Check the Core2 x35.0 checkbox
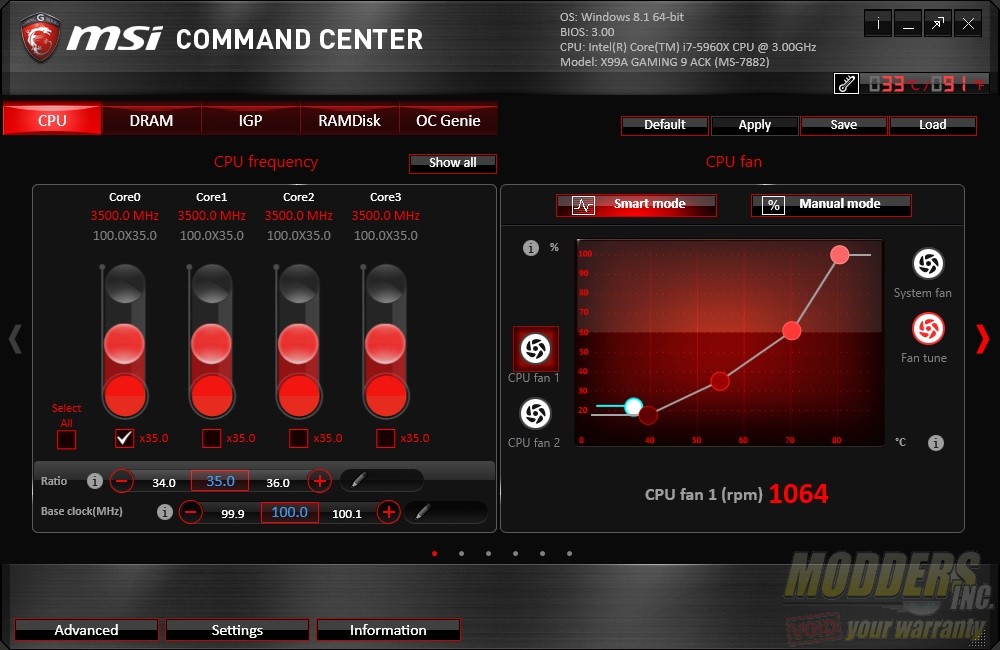The height and width of the screenshot is (650, 1000). coord(298,438)
